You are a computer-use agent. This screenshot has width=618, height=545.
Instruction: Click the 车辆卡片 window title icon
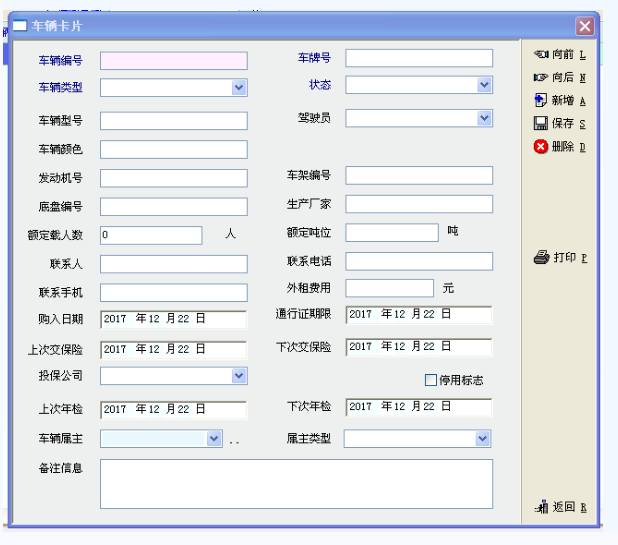[19, 26]
